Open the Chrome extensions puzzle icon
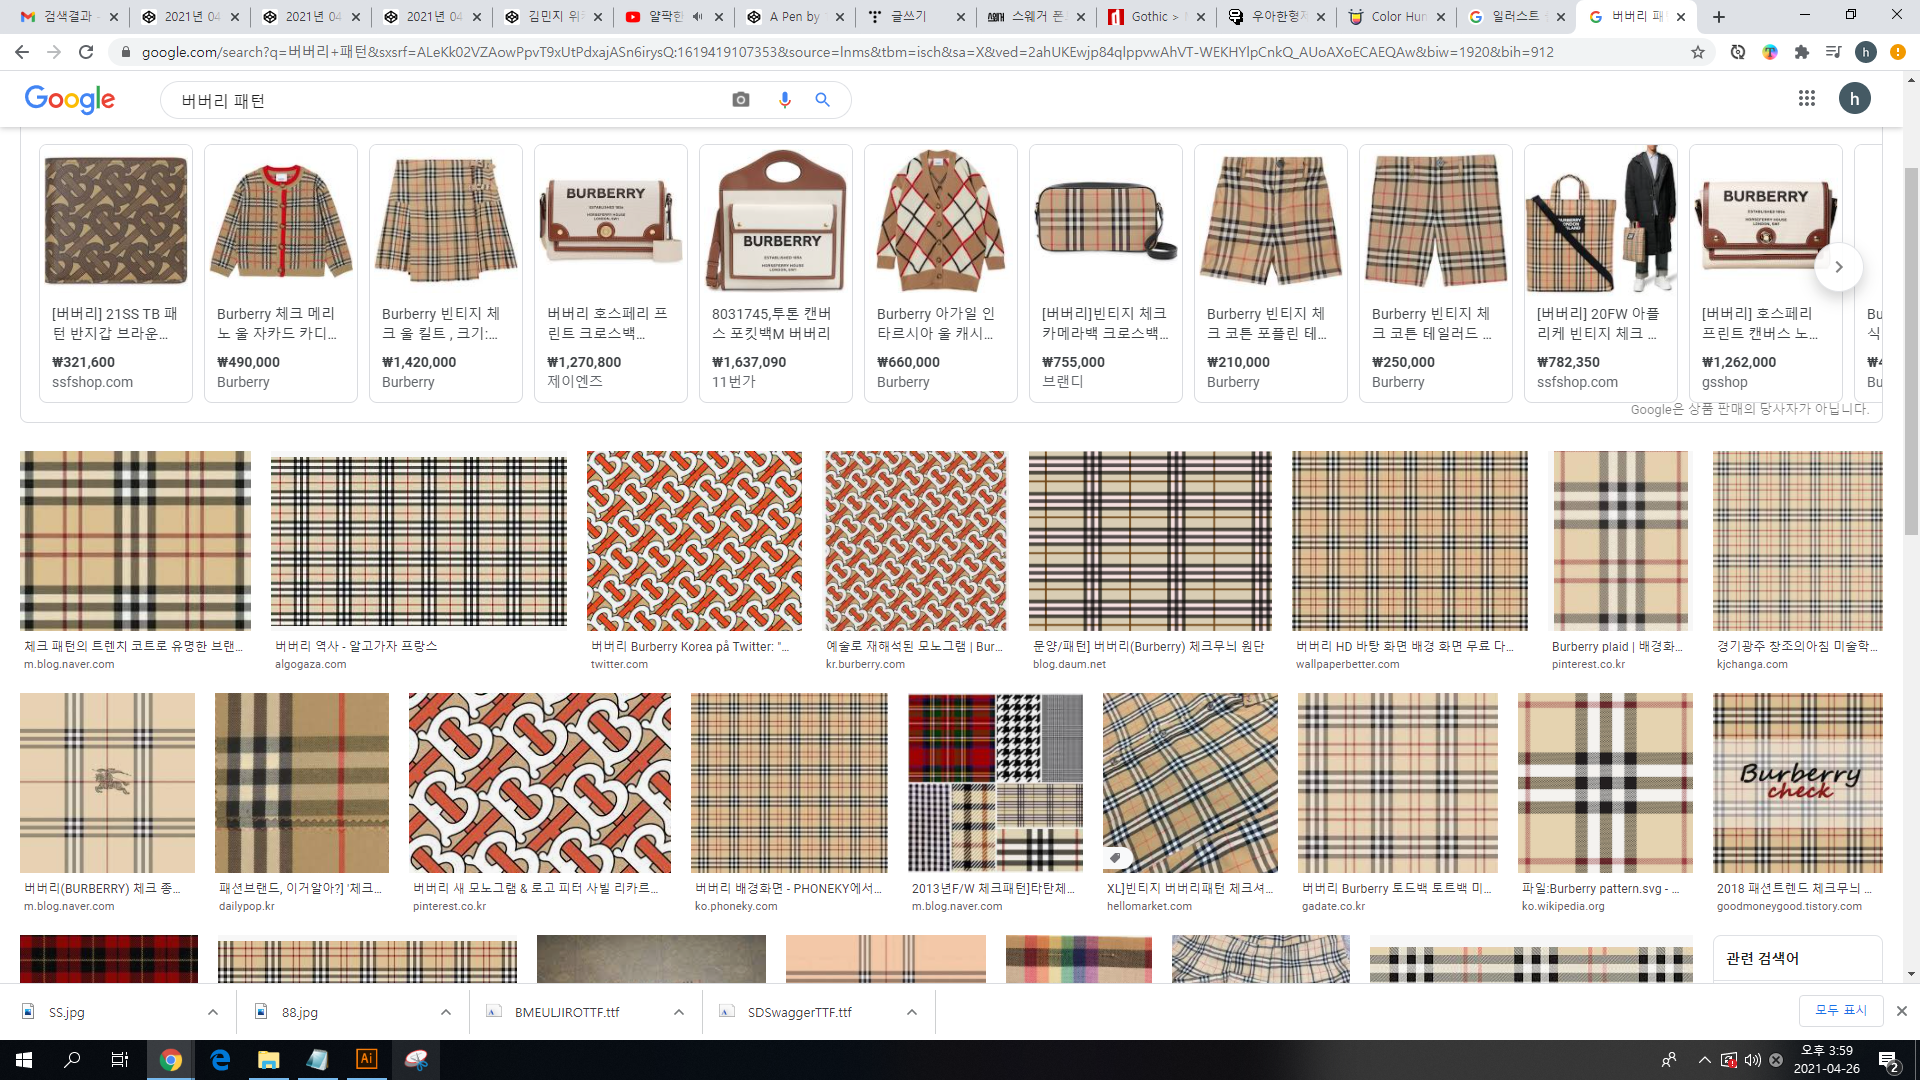Viewport: 1920px width, 1080px height. pyautogui.click(x=1802, y=52)
